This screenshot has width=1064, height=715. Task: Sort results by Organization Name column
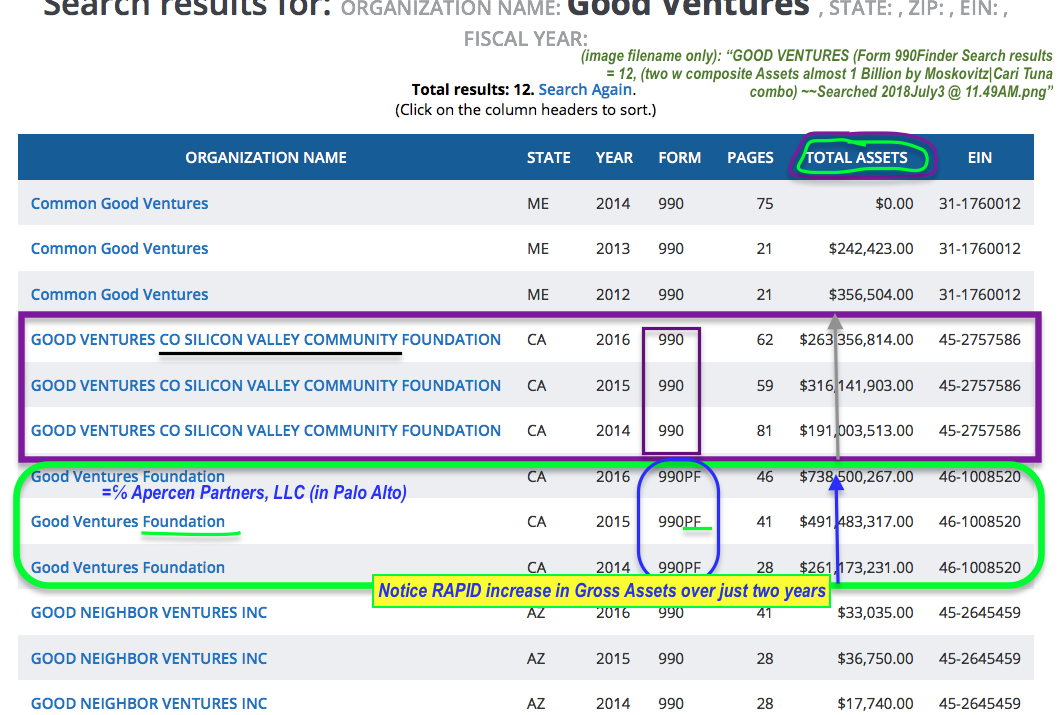coord(266,157)
